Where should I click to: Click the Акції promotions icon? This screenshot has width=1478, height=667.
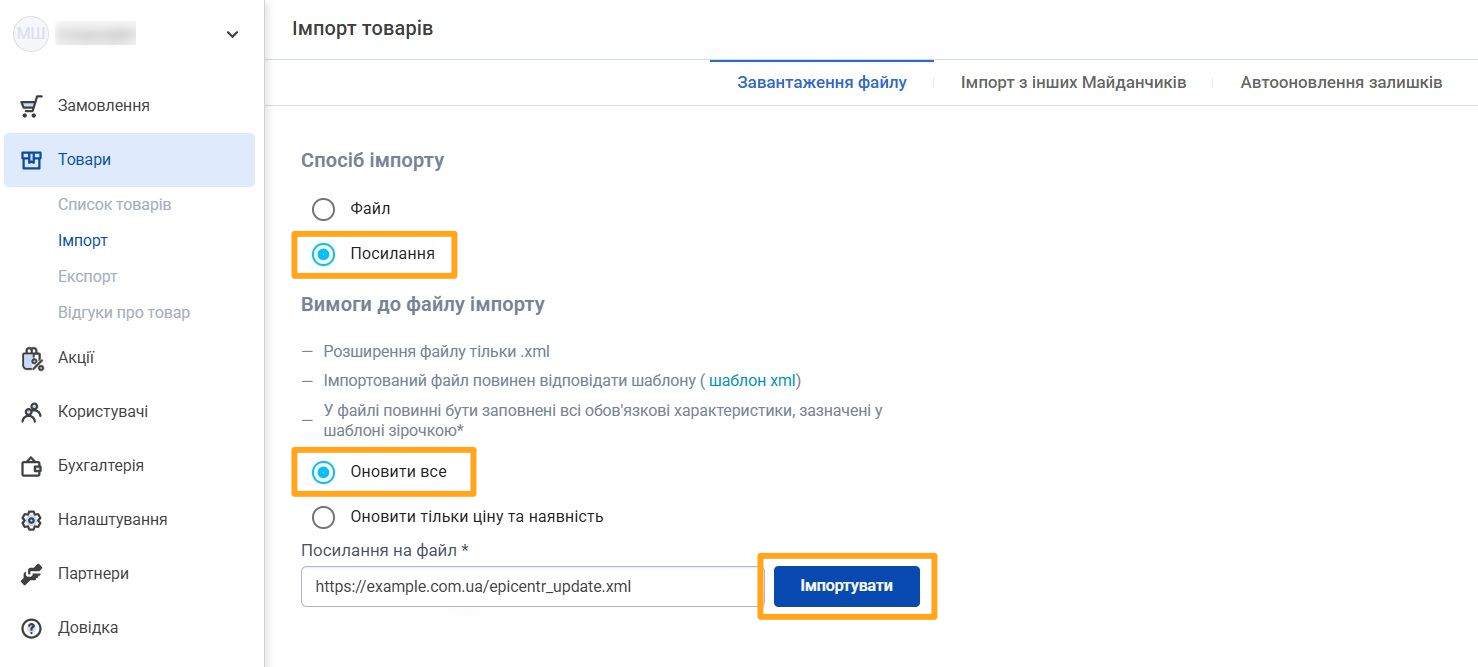click(31, 357)
